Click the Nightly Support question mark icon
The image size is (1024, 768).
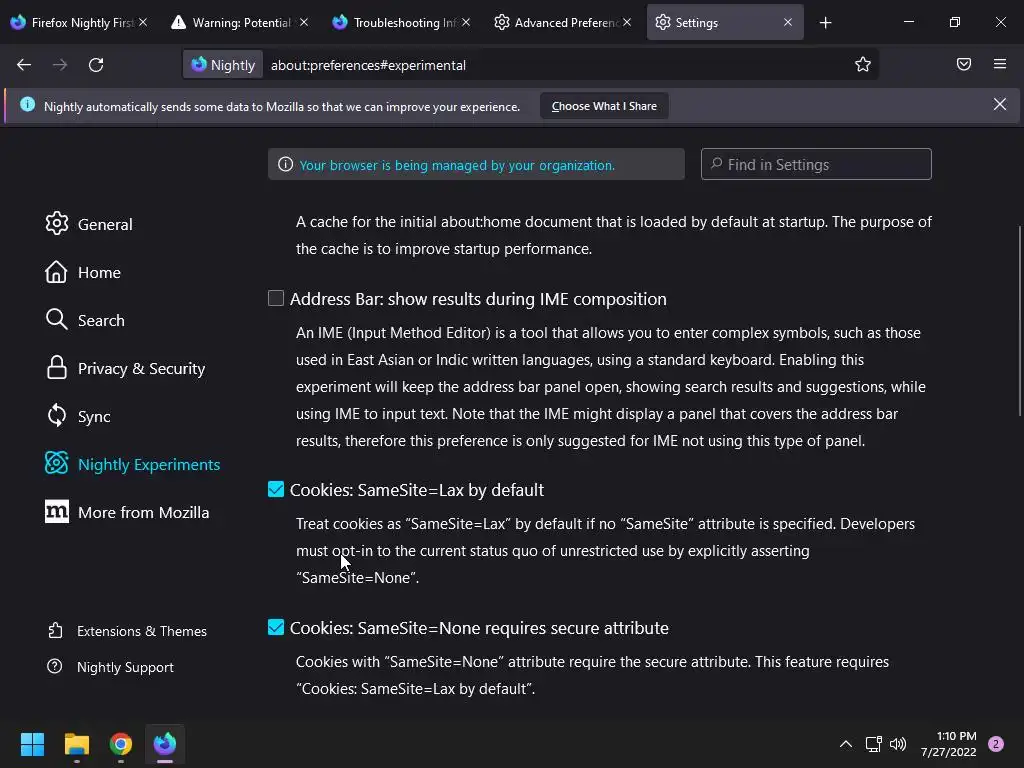[55, 667]
